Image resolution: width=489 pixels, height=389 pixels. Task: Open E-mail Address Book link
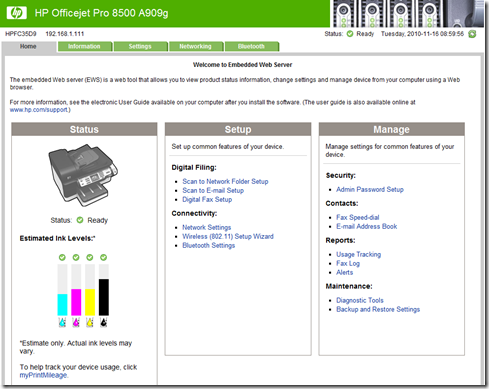[x=367, y=226]
